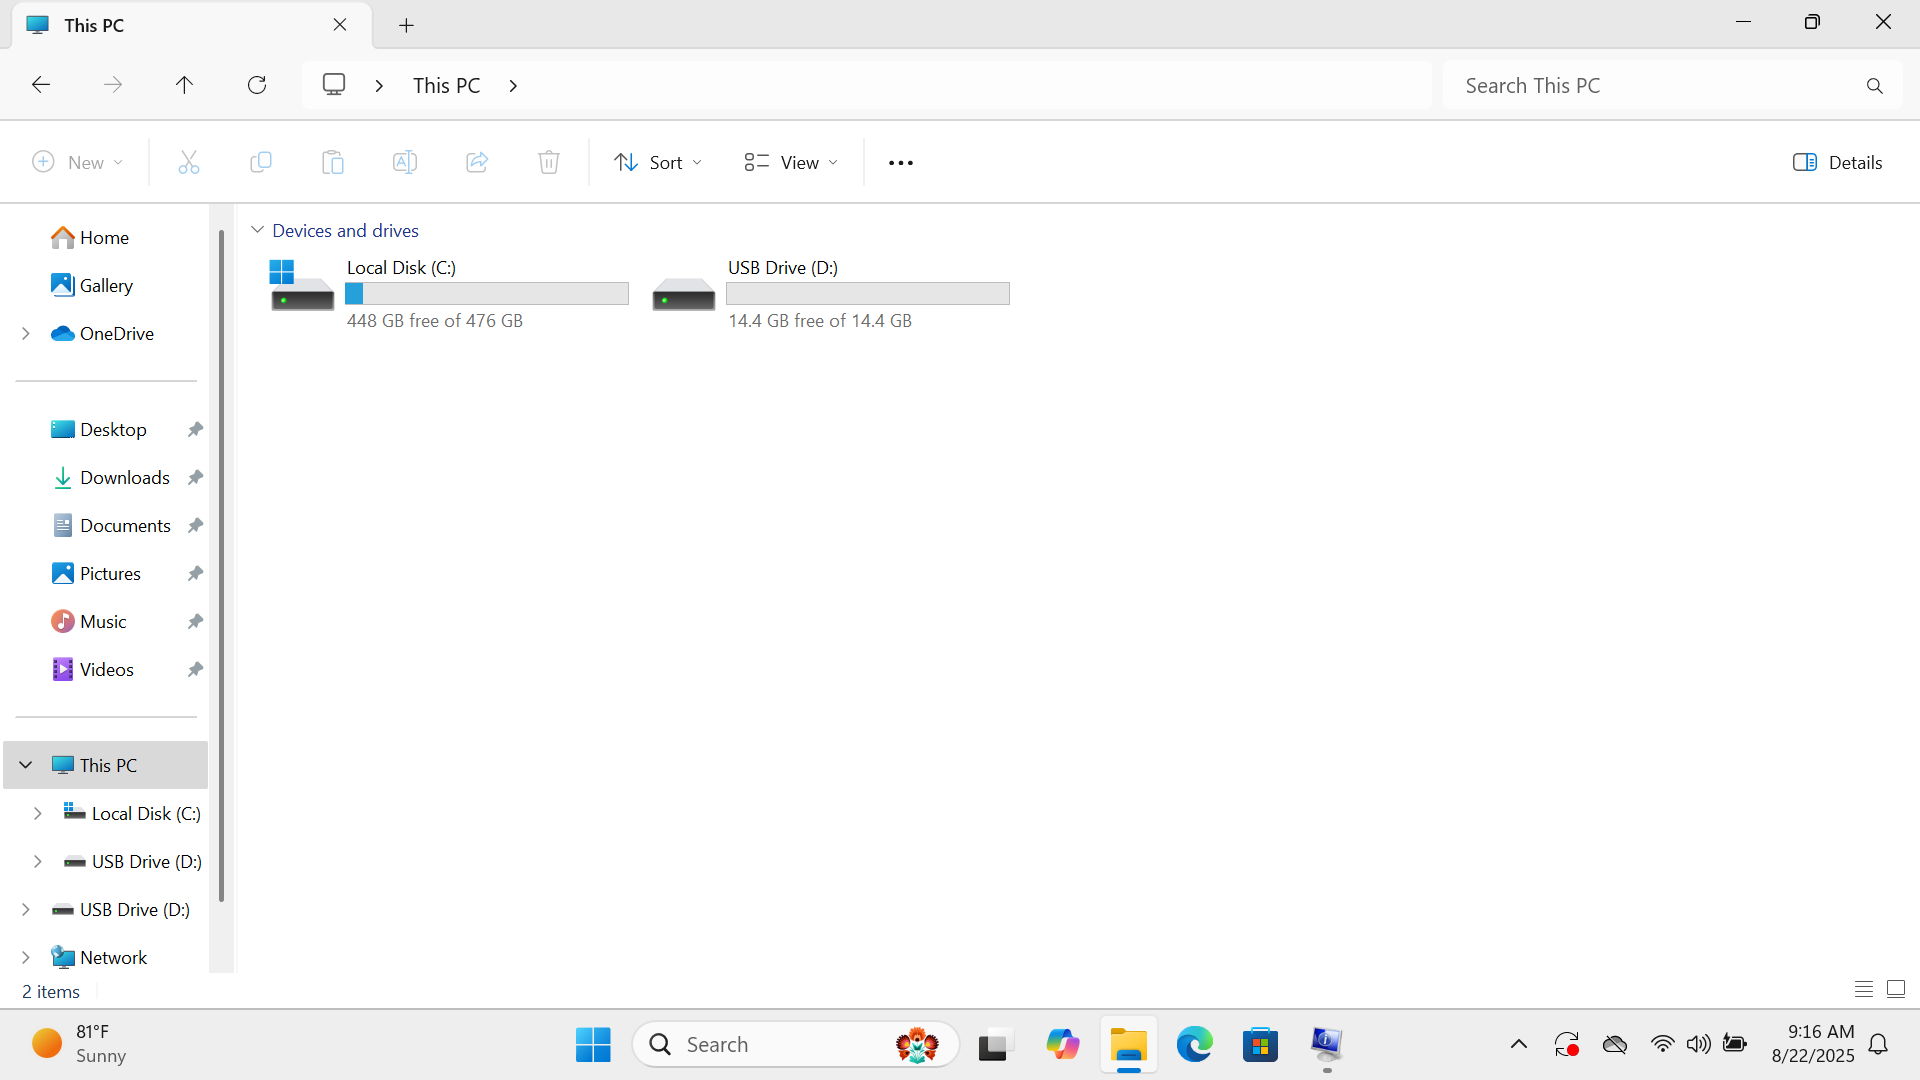The width and height of the screenshot is (1920, 1080).
Task: Switch to large thumbnails view icon
Action: [1896, 989]
